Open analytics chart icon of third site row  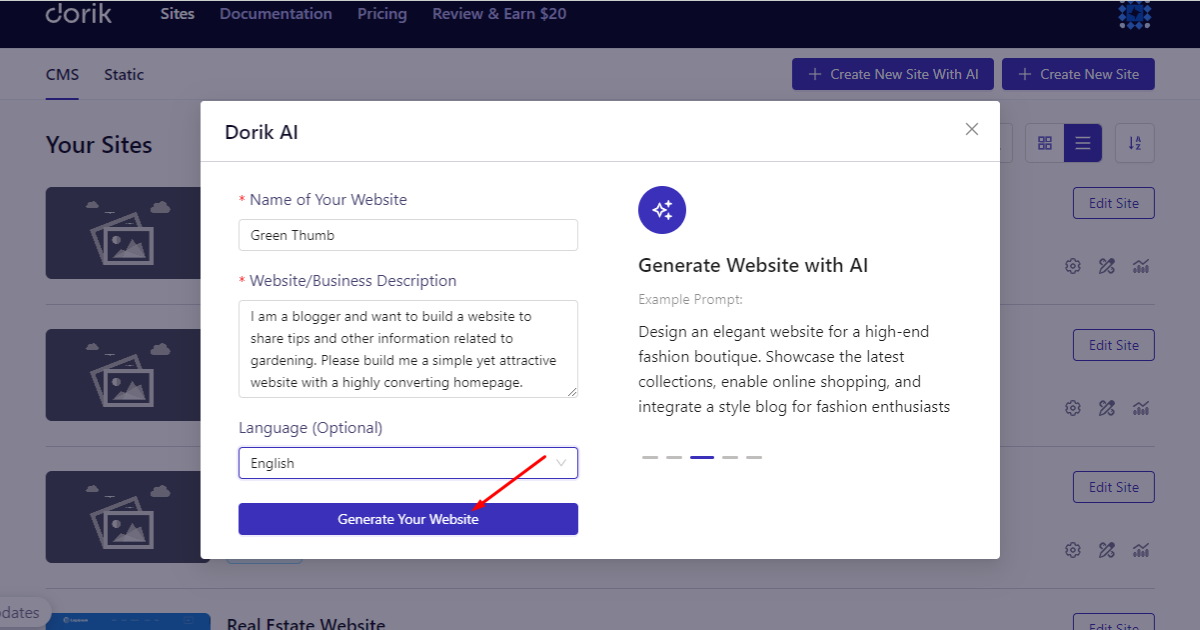(1140, 550)
